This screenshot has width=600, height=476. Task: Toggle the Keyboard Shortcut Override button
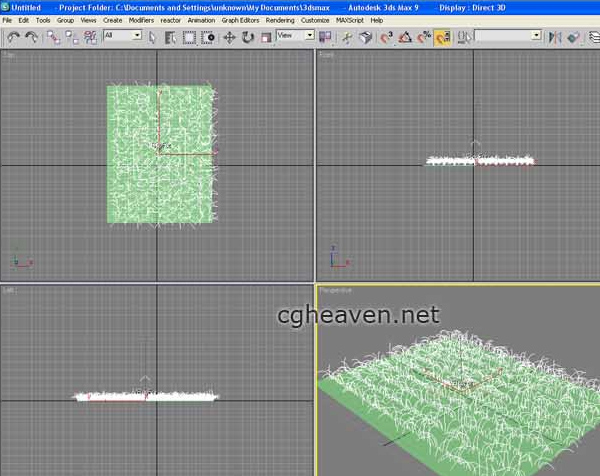(366, 37)
